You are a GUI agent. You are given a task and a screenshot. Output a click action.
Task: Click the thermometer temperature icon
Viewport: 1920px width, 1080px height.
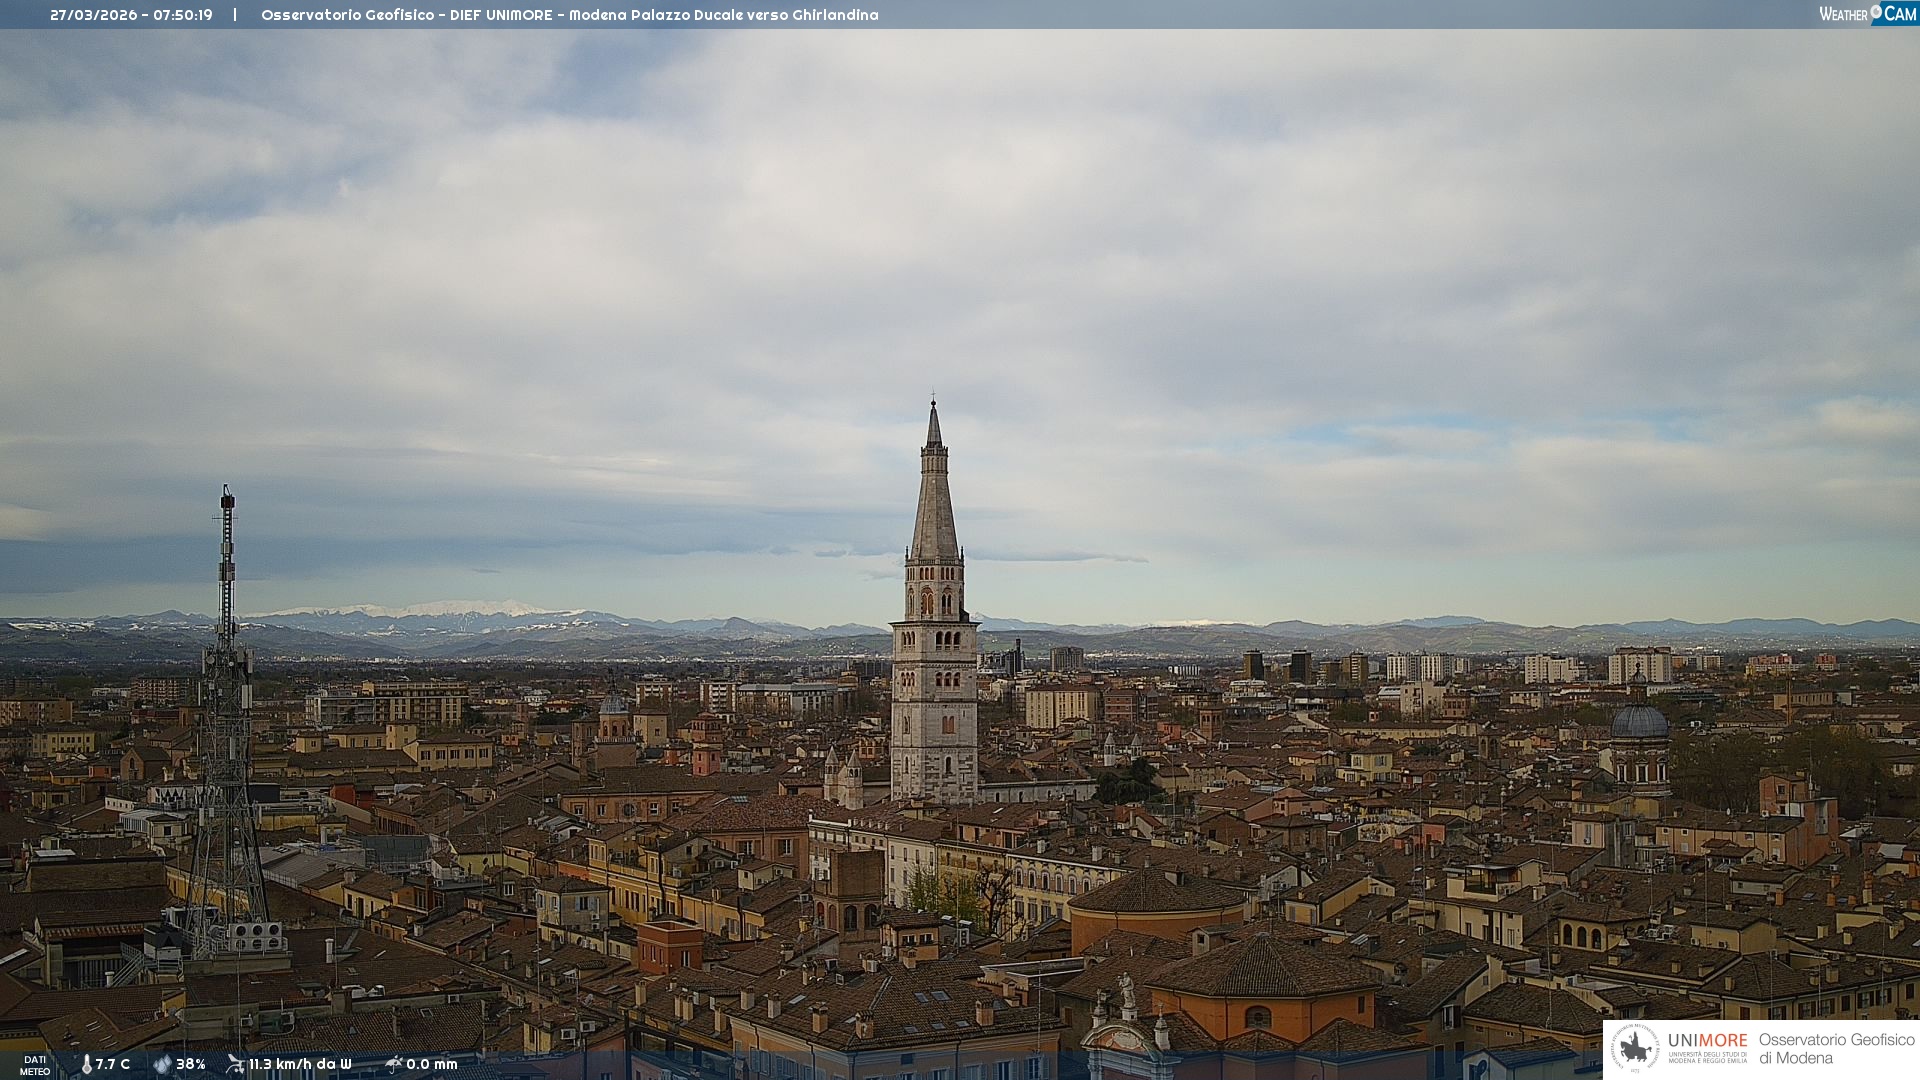[x=86, y=1064]
